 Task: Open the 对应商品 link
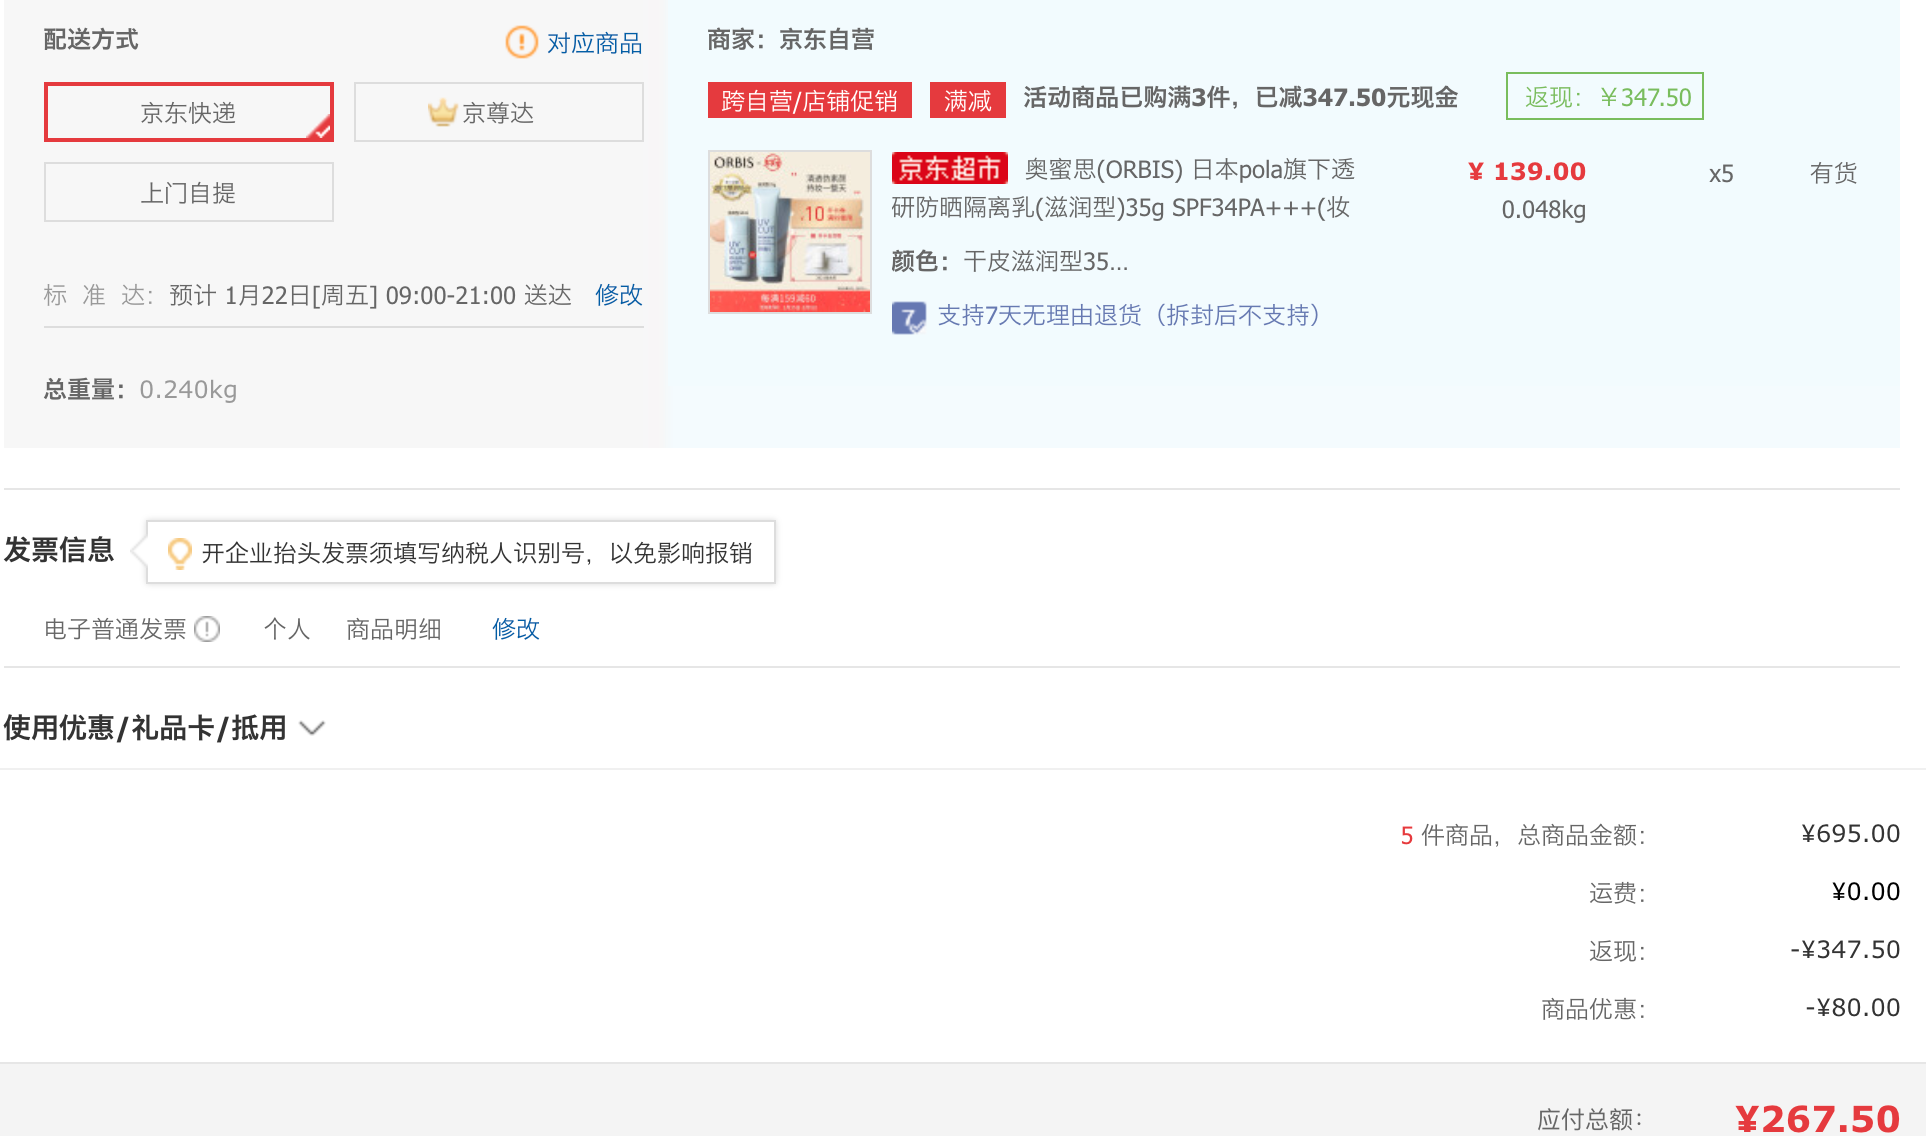click(594, 43)
